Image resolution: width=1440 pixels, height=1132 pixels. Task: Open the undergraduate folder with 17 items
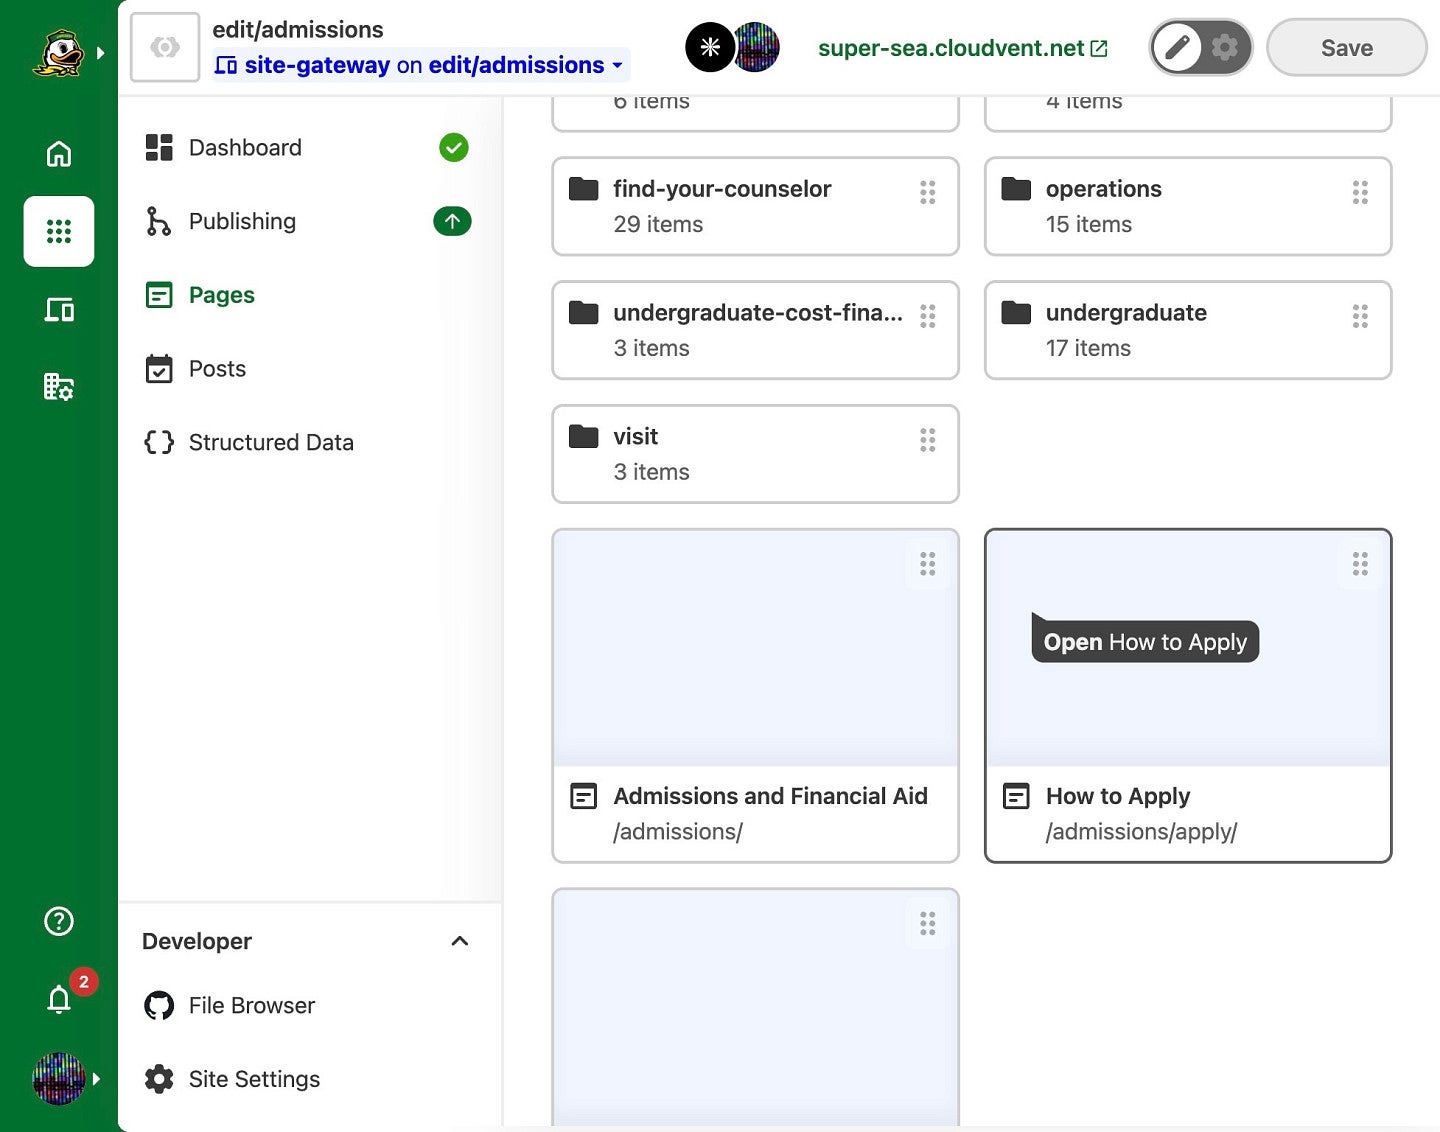1188,330
